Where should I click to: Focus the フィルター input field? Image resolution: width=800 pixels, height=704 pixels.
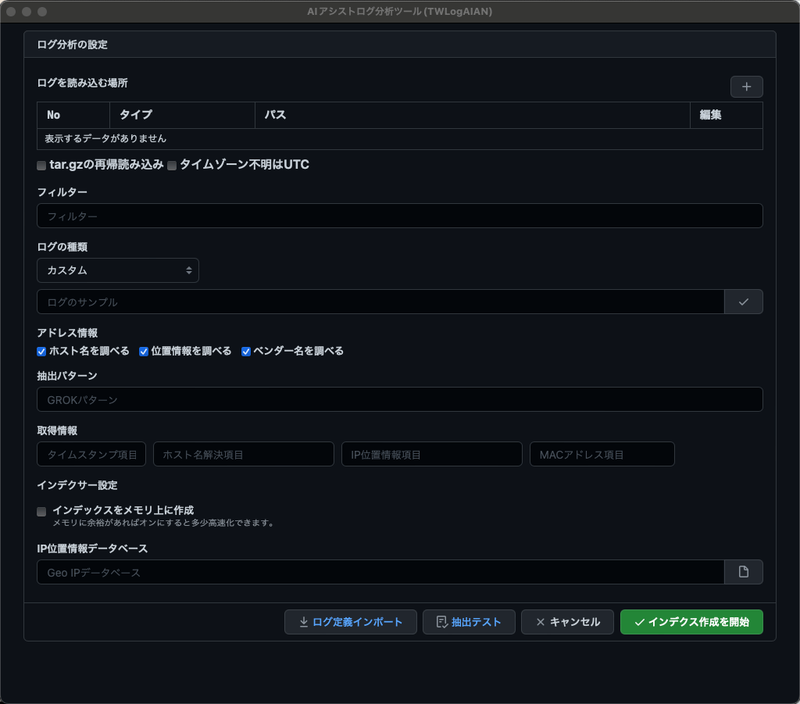400,216
